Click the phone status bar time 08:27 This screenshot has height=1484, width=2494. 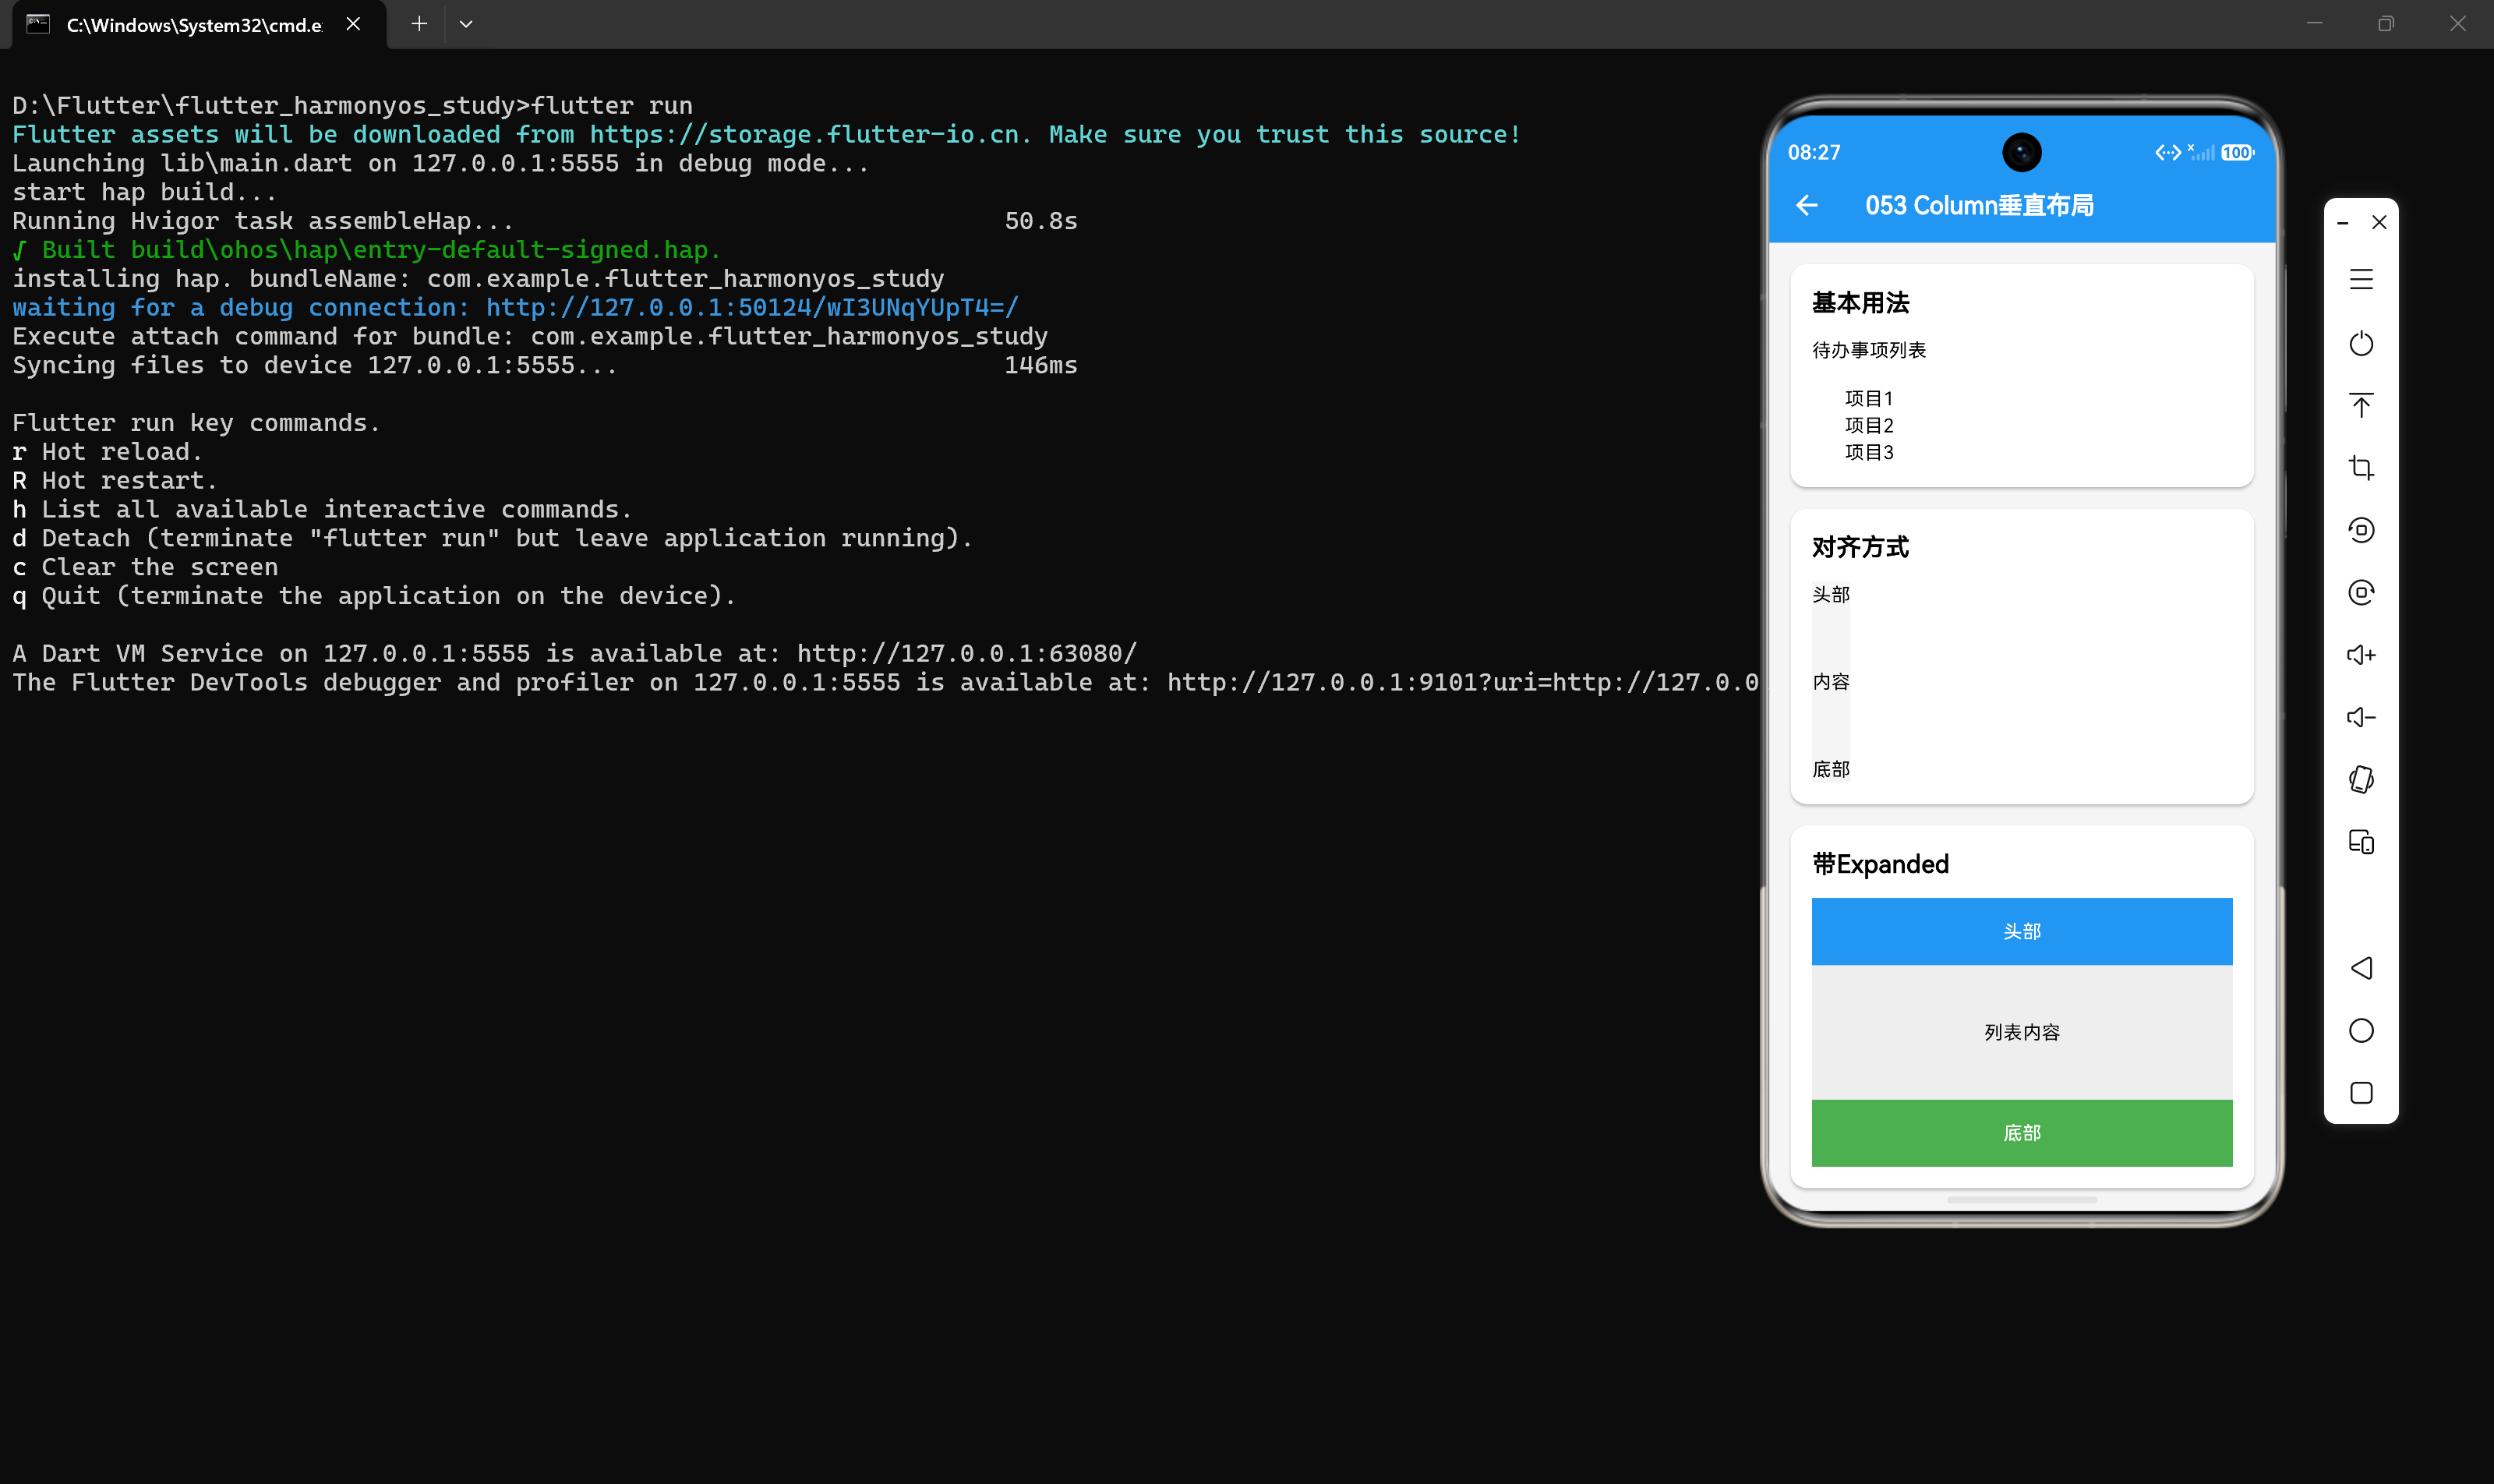[1814, 153]
